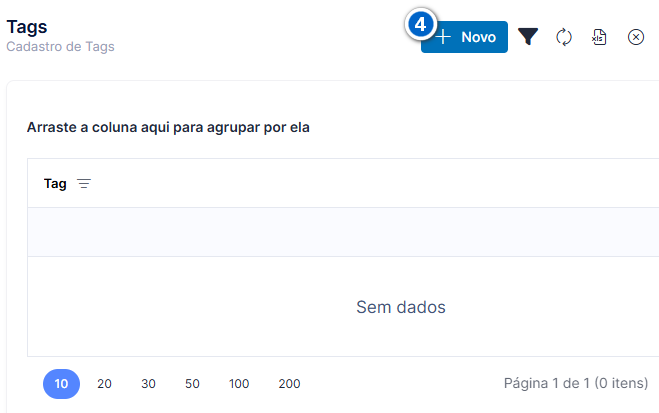Screen dimensions: 659x413
Task: Click the Sem dados empty message
Action: tap(401, 307)
